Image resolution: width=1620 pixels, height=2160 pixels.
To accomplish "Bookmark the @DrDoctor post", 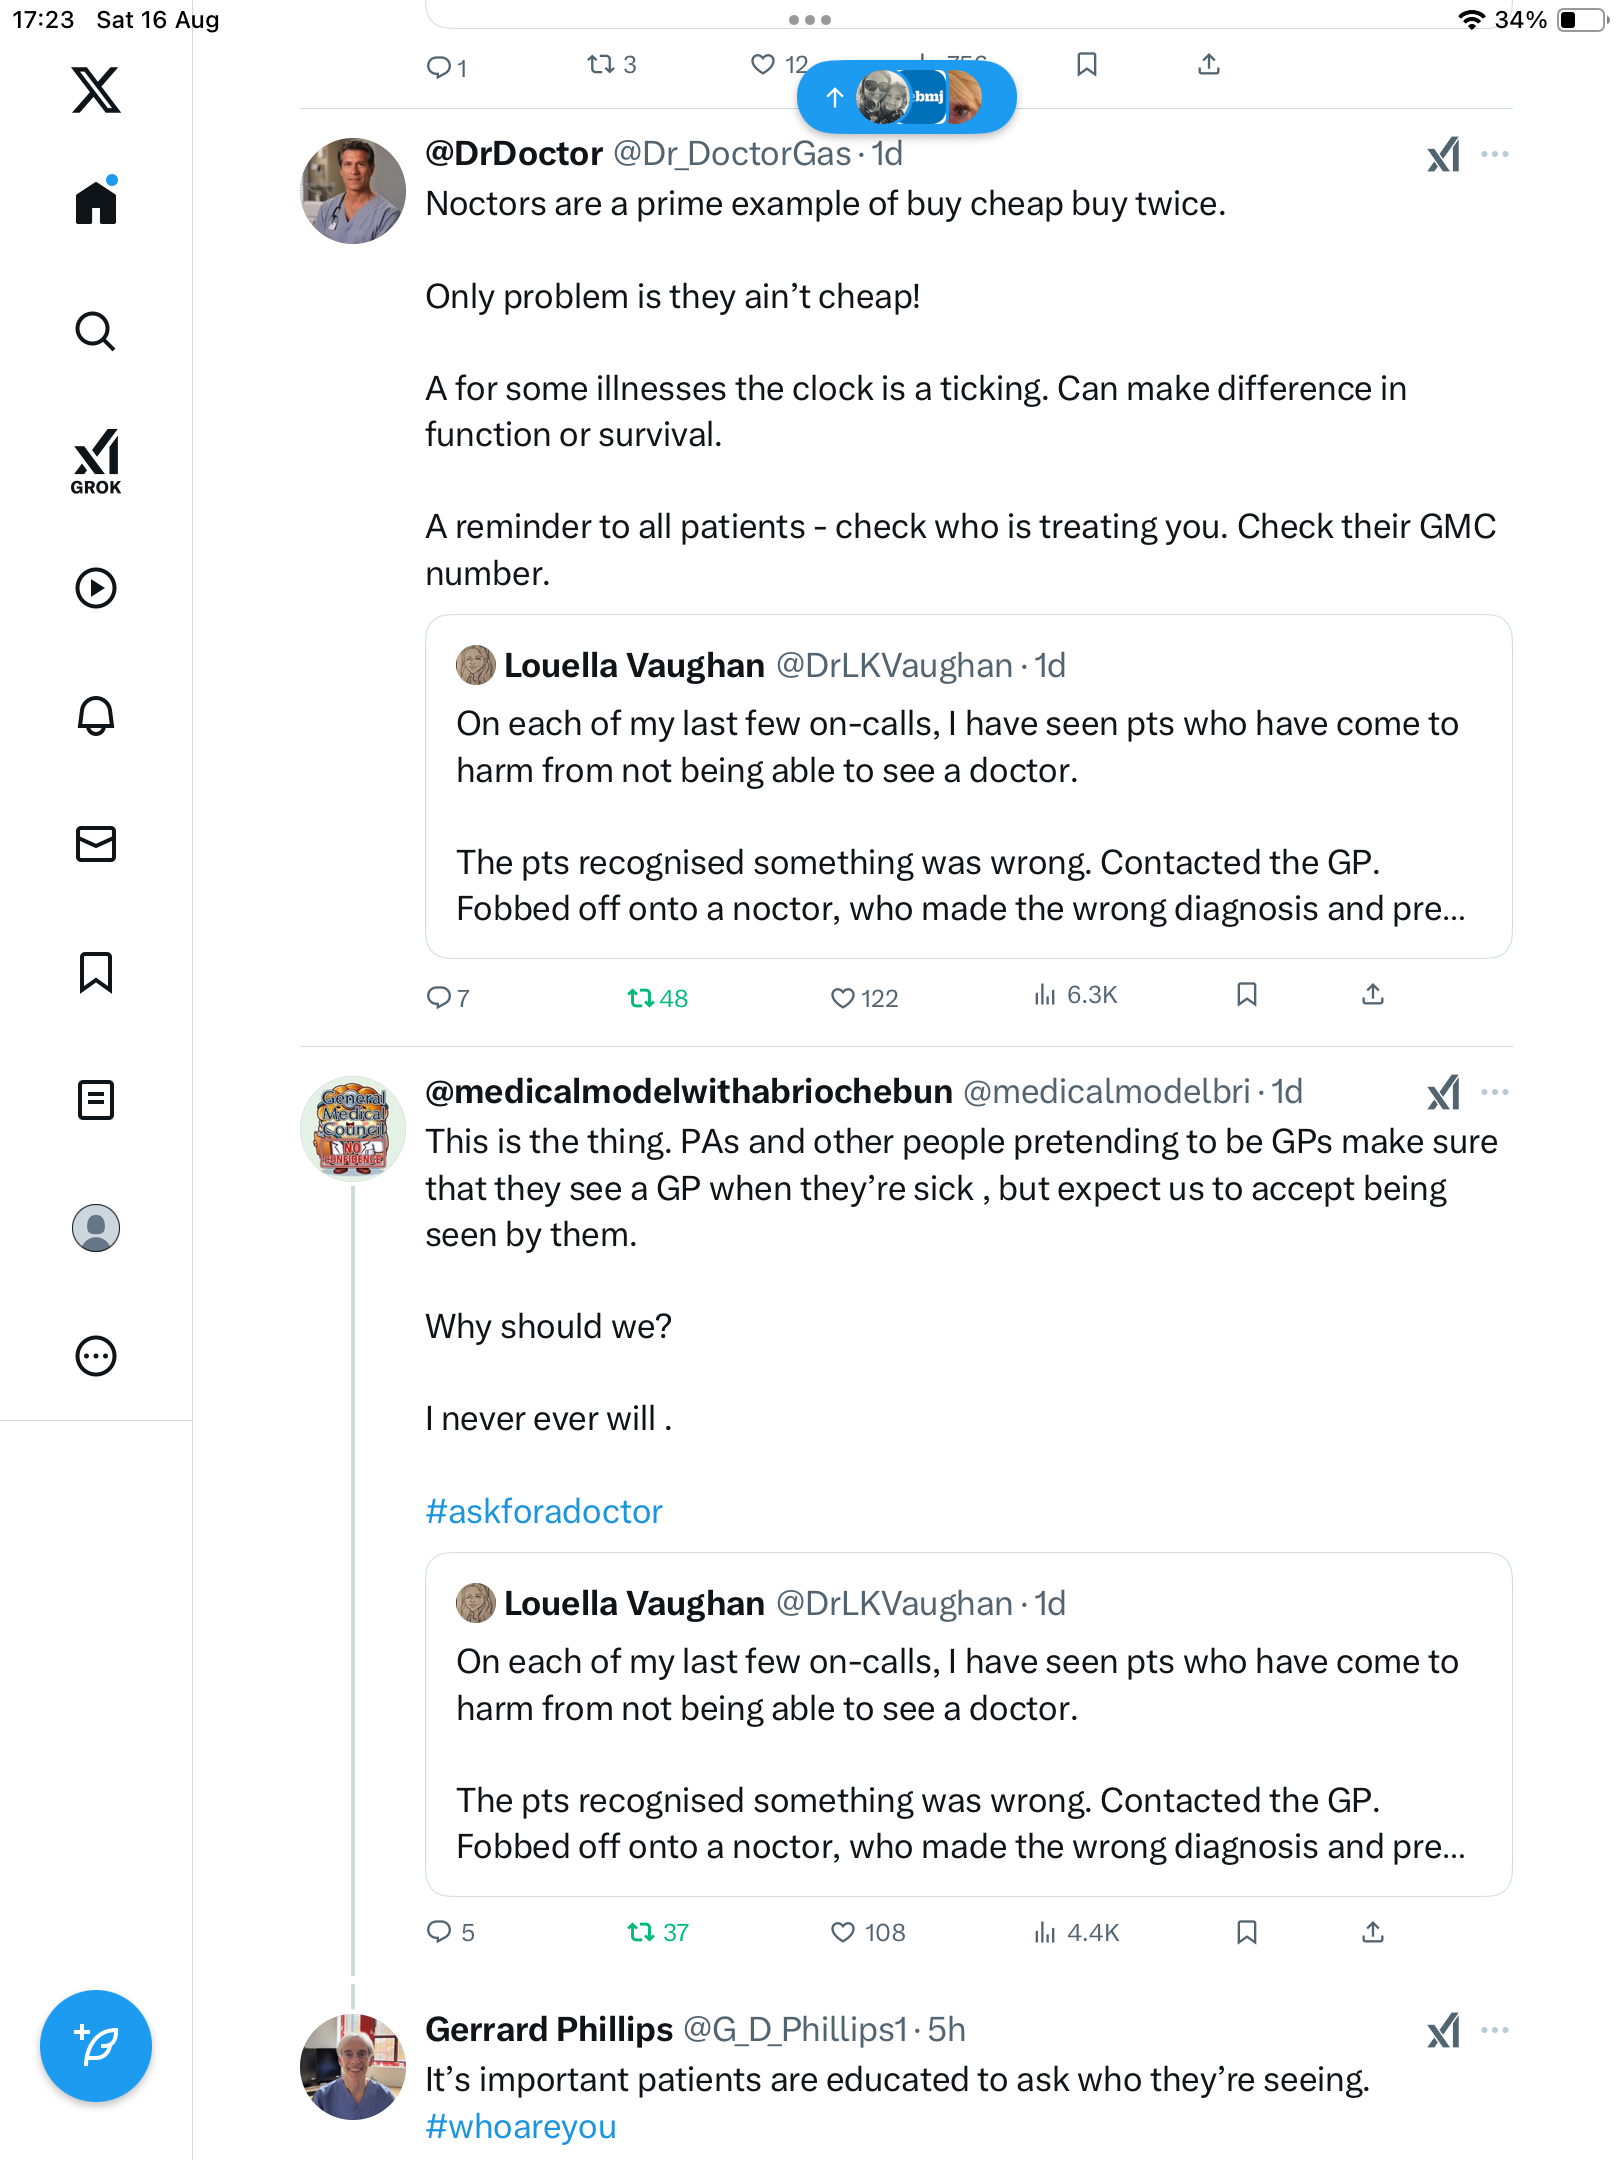I will [1246, 995].
